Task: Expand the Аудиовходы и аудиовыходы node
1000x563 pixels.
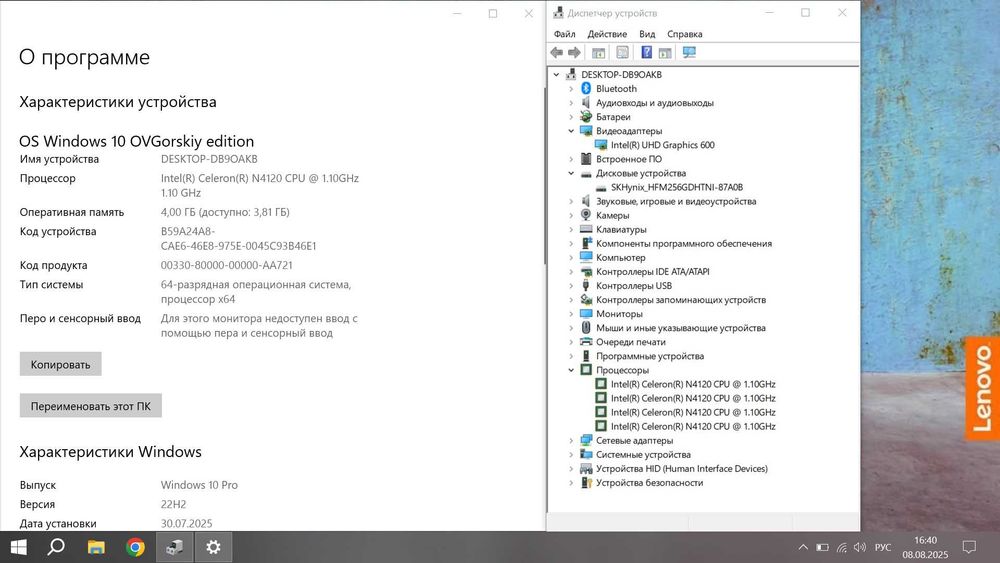Action: click(x=571, y=103)
